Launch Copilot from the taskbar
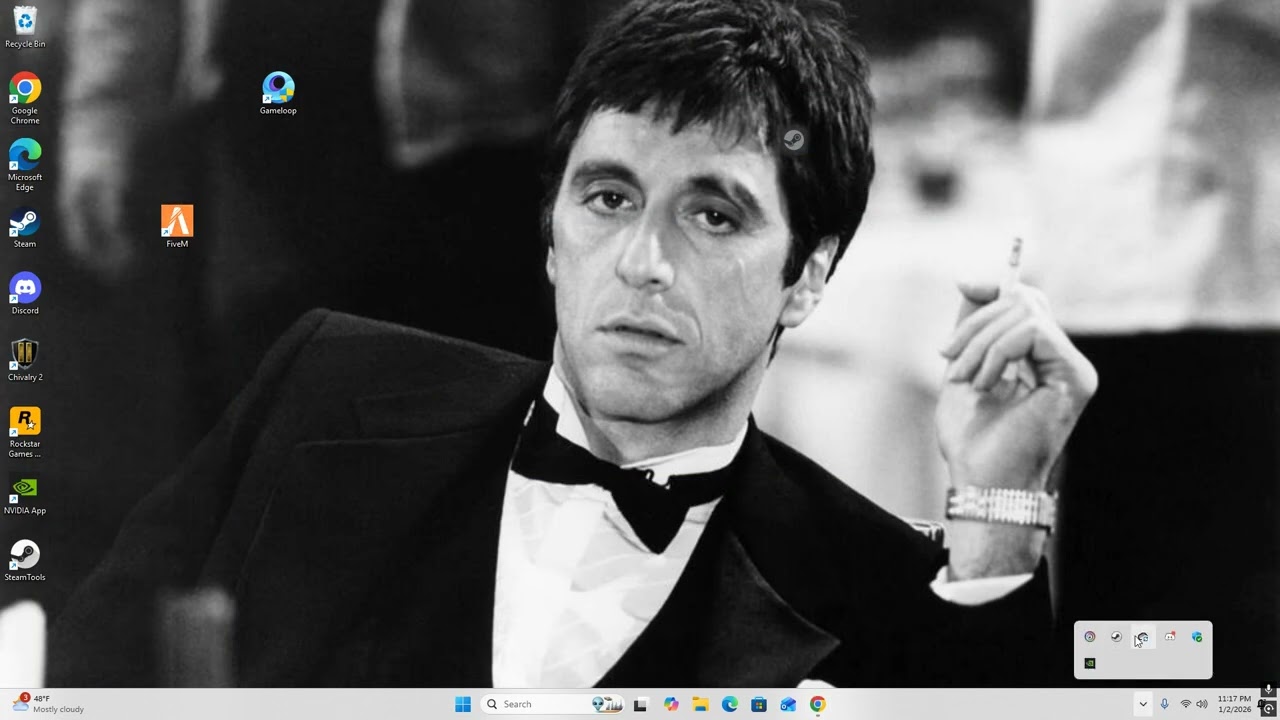This screenshot has width=1280, height=720. click(671, 704)
